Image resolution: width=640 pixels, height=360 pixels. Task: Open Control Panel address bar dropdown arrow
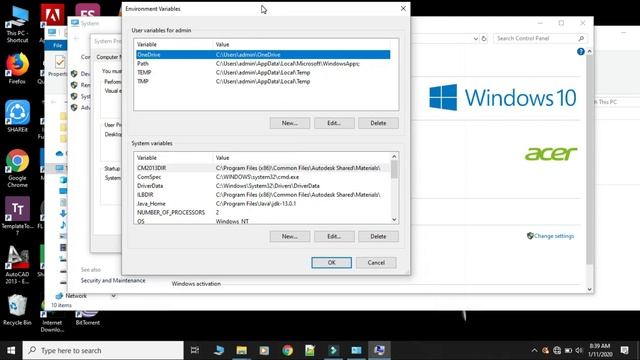(476, 38)
